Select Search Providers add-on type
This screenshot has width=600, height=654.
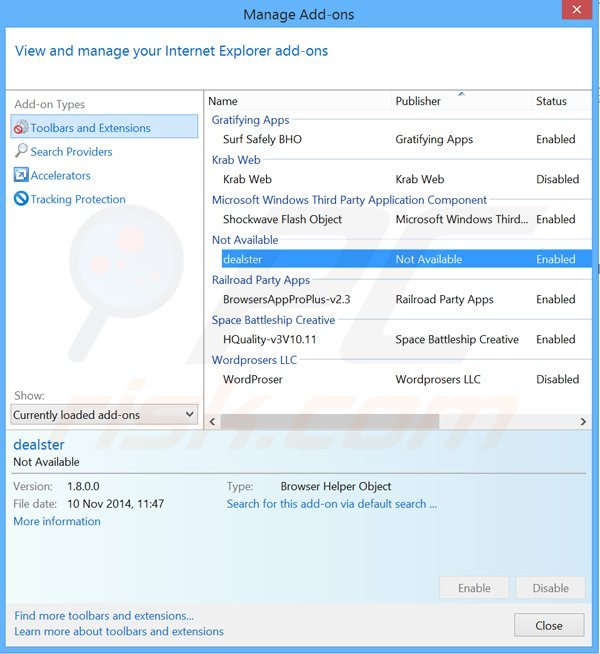coord(71,152)
